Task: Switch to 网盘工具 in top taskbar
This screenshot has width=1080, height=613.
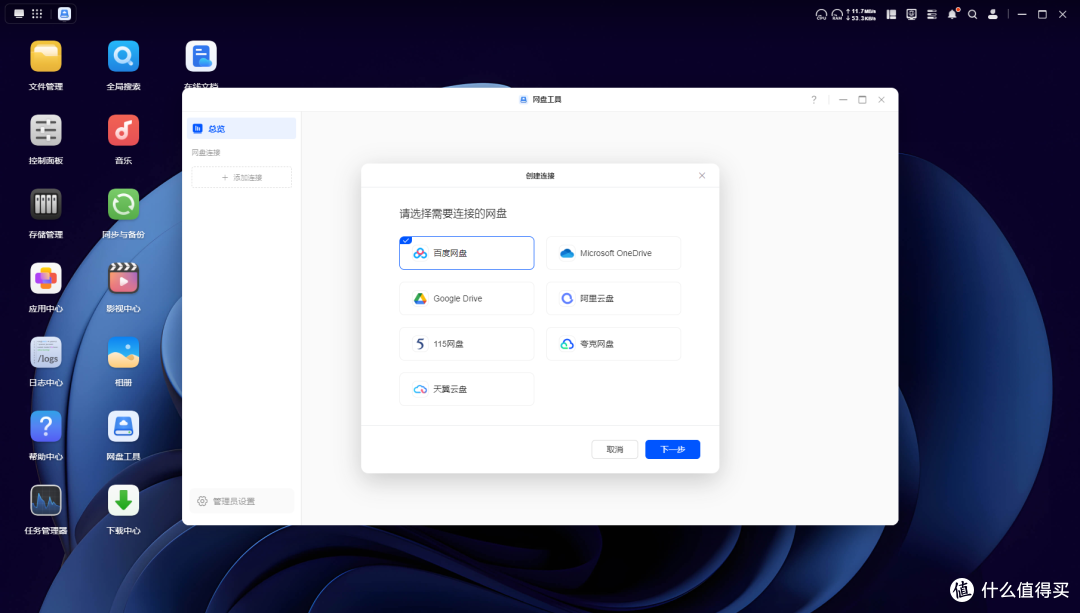Action: tap(64, 14)
